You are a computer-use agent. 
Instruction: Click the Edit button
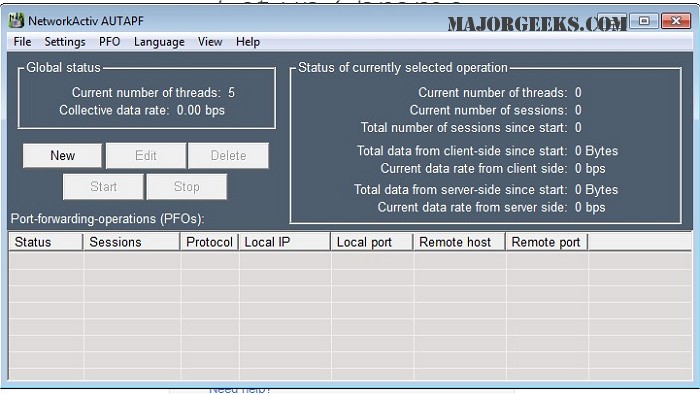tap(146, 156)
